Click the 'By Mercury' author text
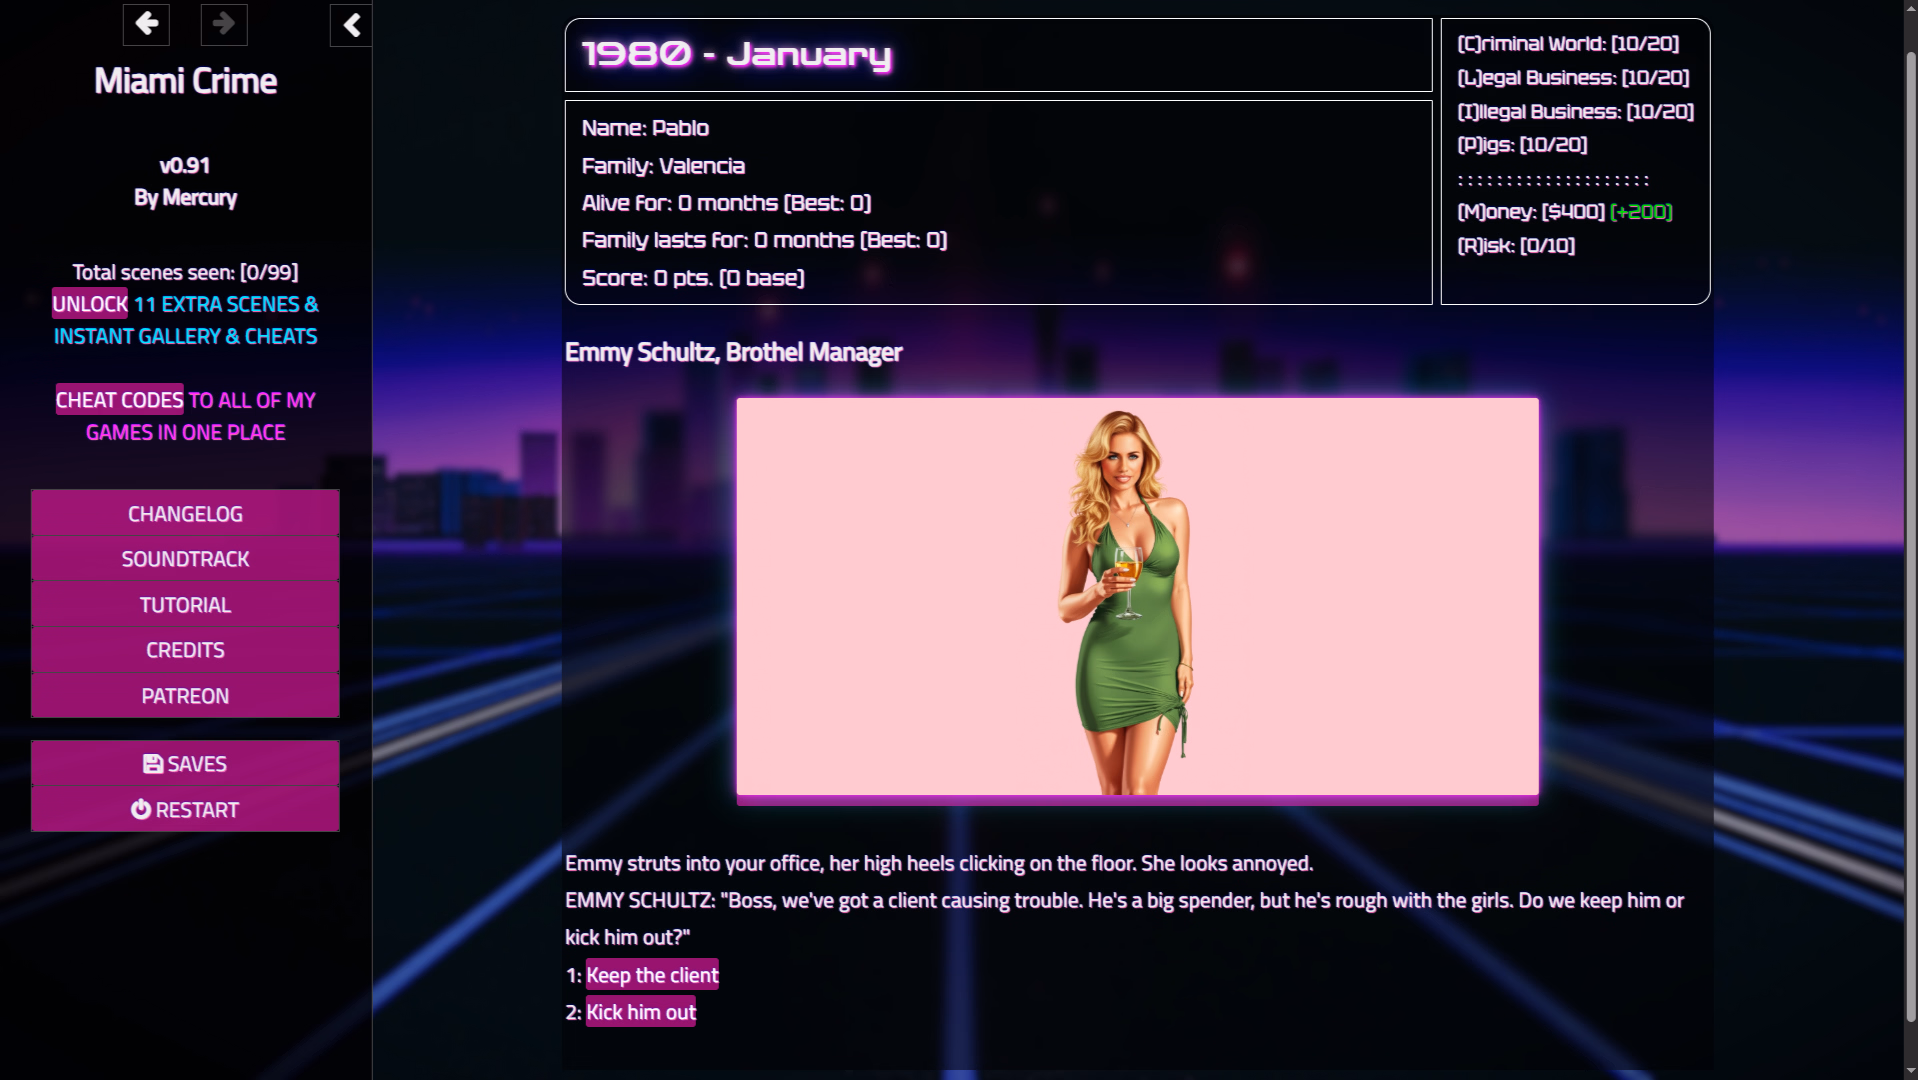 (185, 198)
